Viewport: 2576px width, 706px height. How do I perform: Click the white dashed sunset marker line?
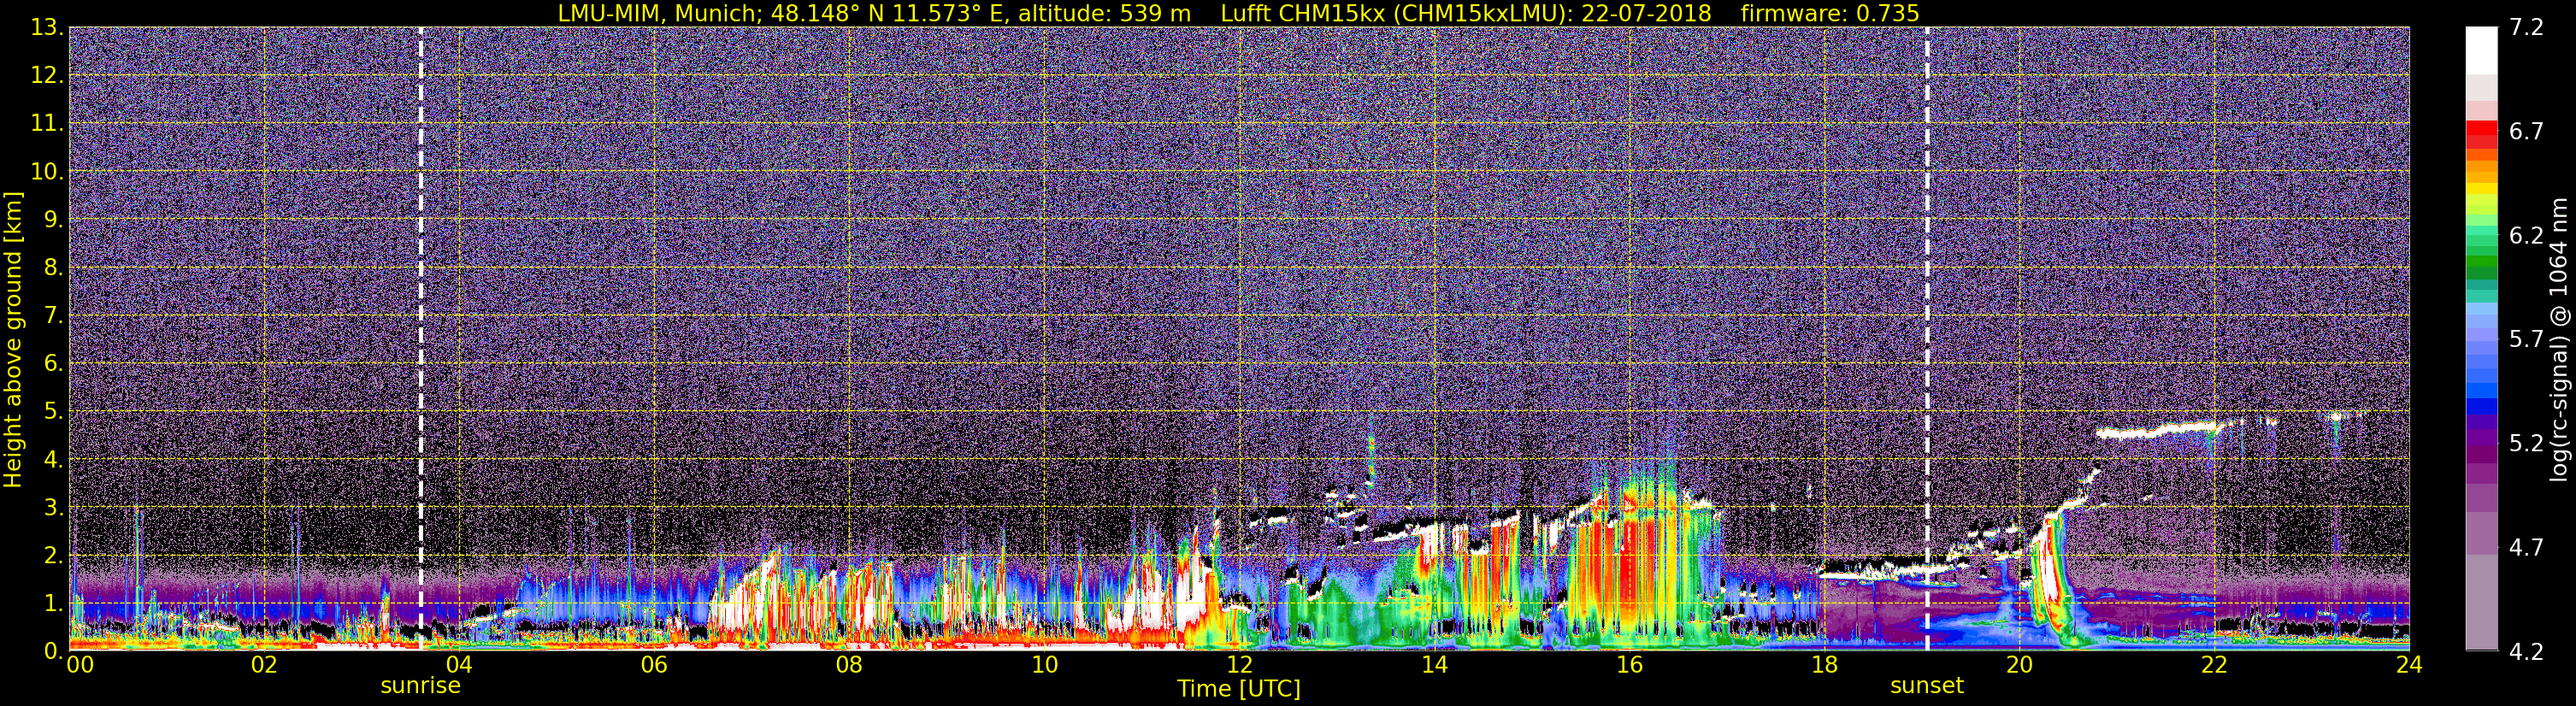point(1926,338)
